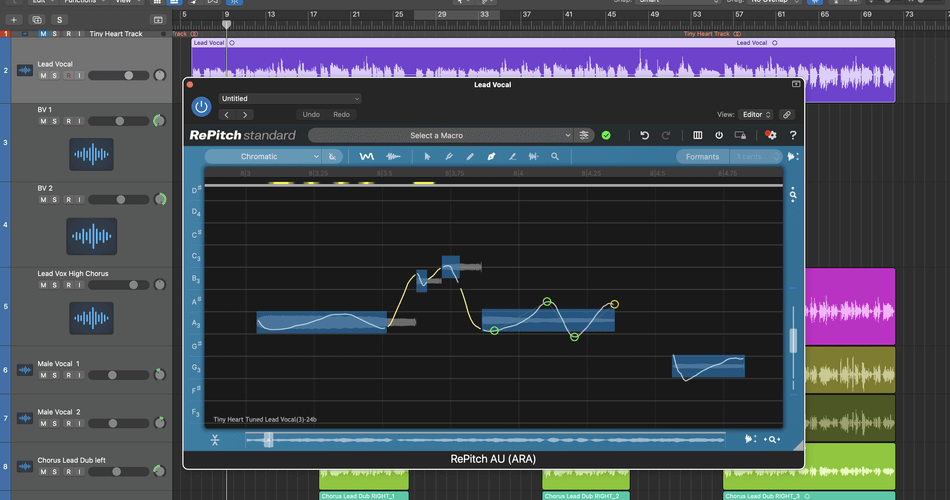Open RePitch settings gear with red dot
Image resolution: width=950 pixels, height=500 pixels.
(771, 135)
